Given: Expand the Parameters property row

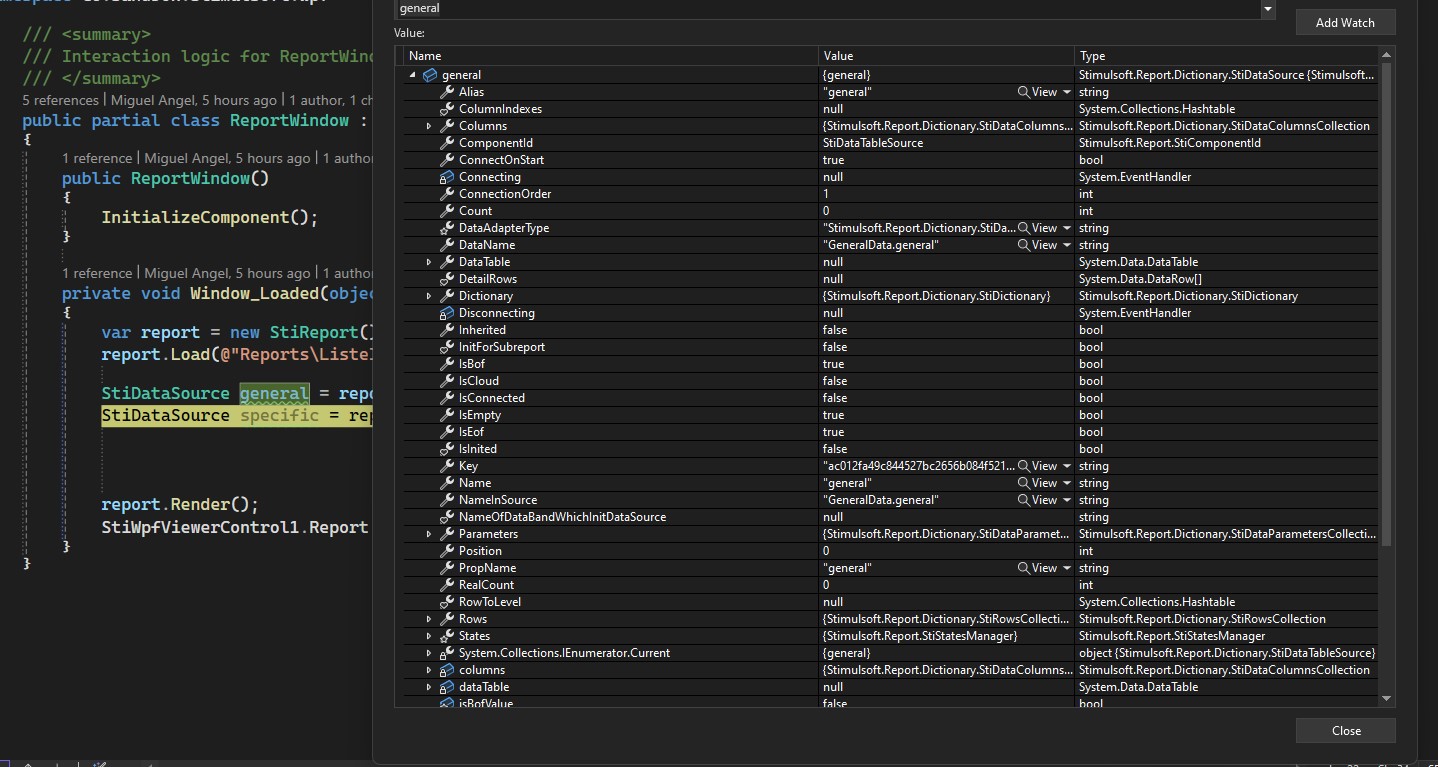Looking at the screenshot, I should (429, 534).
